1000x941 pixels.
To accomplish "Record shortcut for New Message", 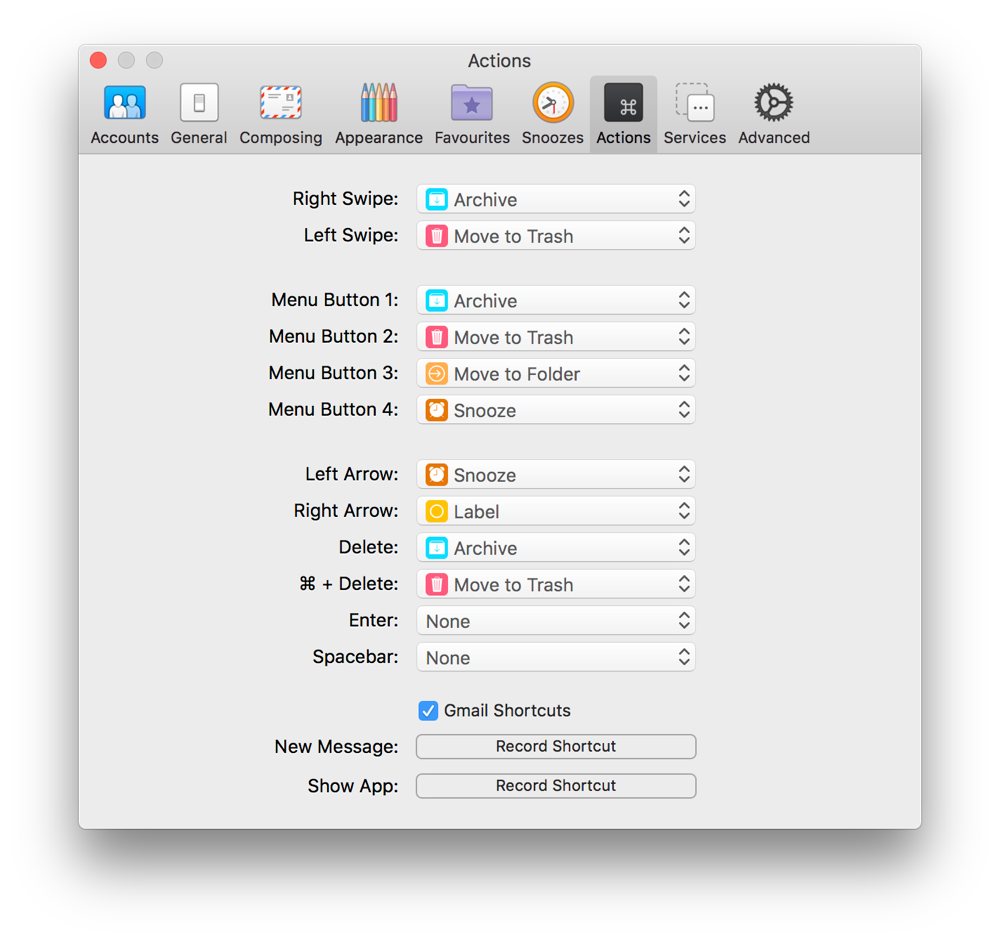I will [x=555, y=747].
